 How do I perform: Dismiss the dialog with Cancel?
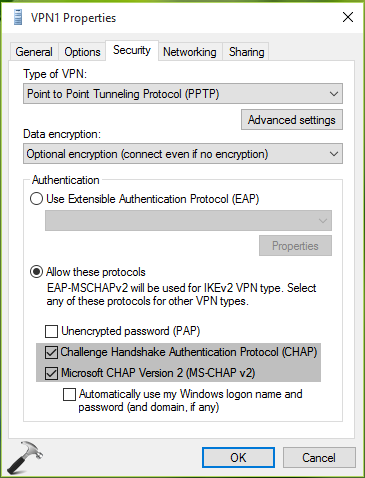pyautogui.click(x=319, y=457)
